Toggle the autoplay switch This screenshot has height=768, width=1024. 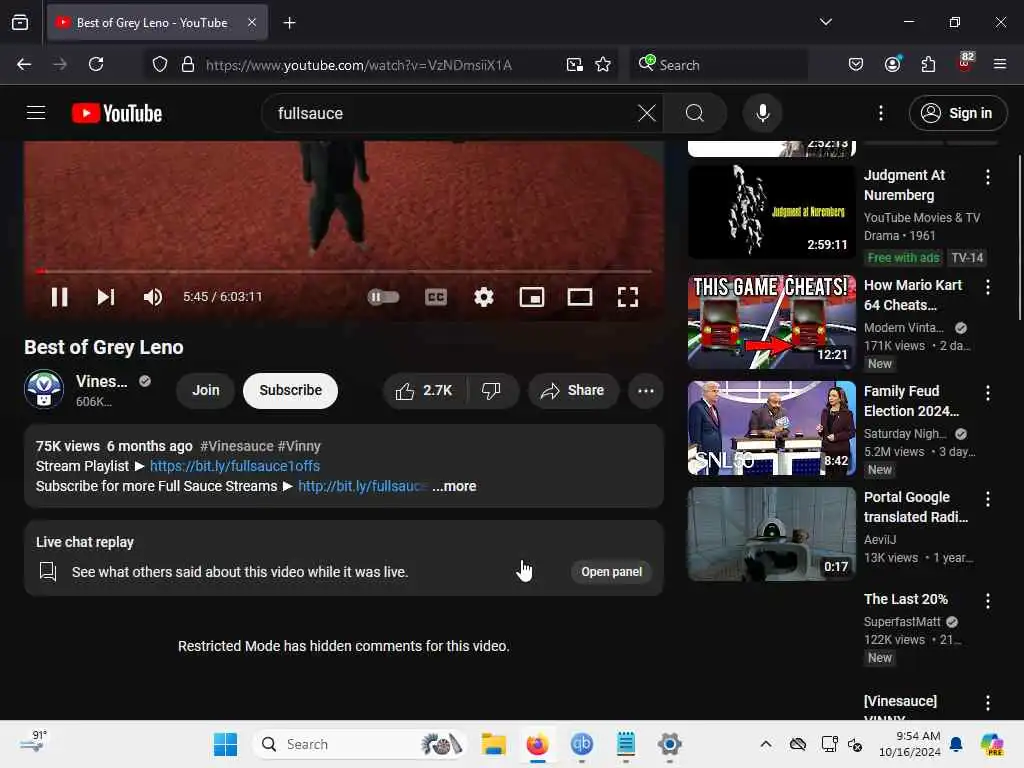383,297
